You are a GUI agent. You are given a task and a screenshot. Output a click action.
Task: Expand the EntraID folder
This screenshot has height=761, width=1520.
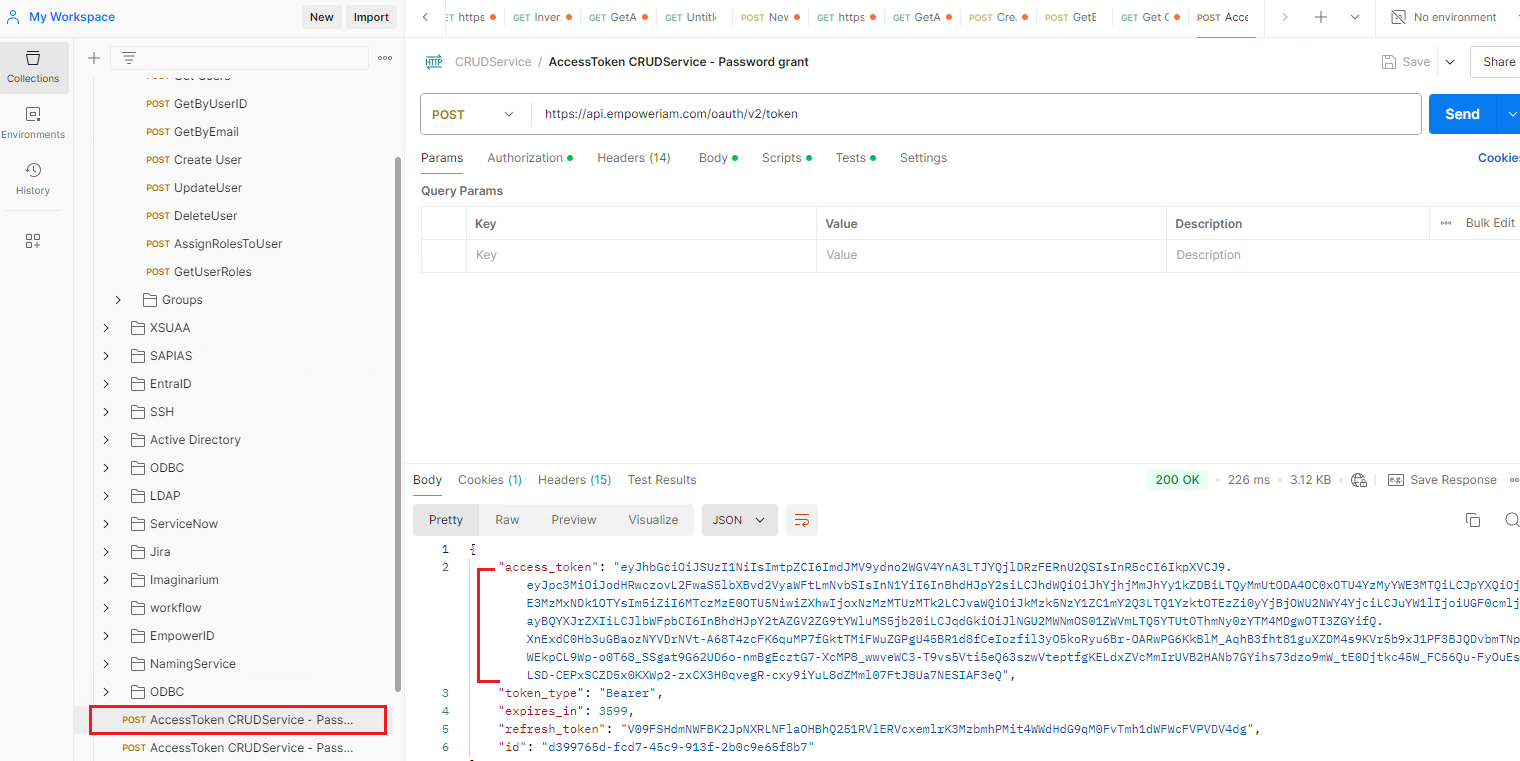pos(107,384)
